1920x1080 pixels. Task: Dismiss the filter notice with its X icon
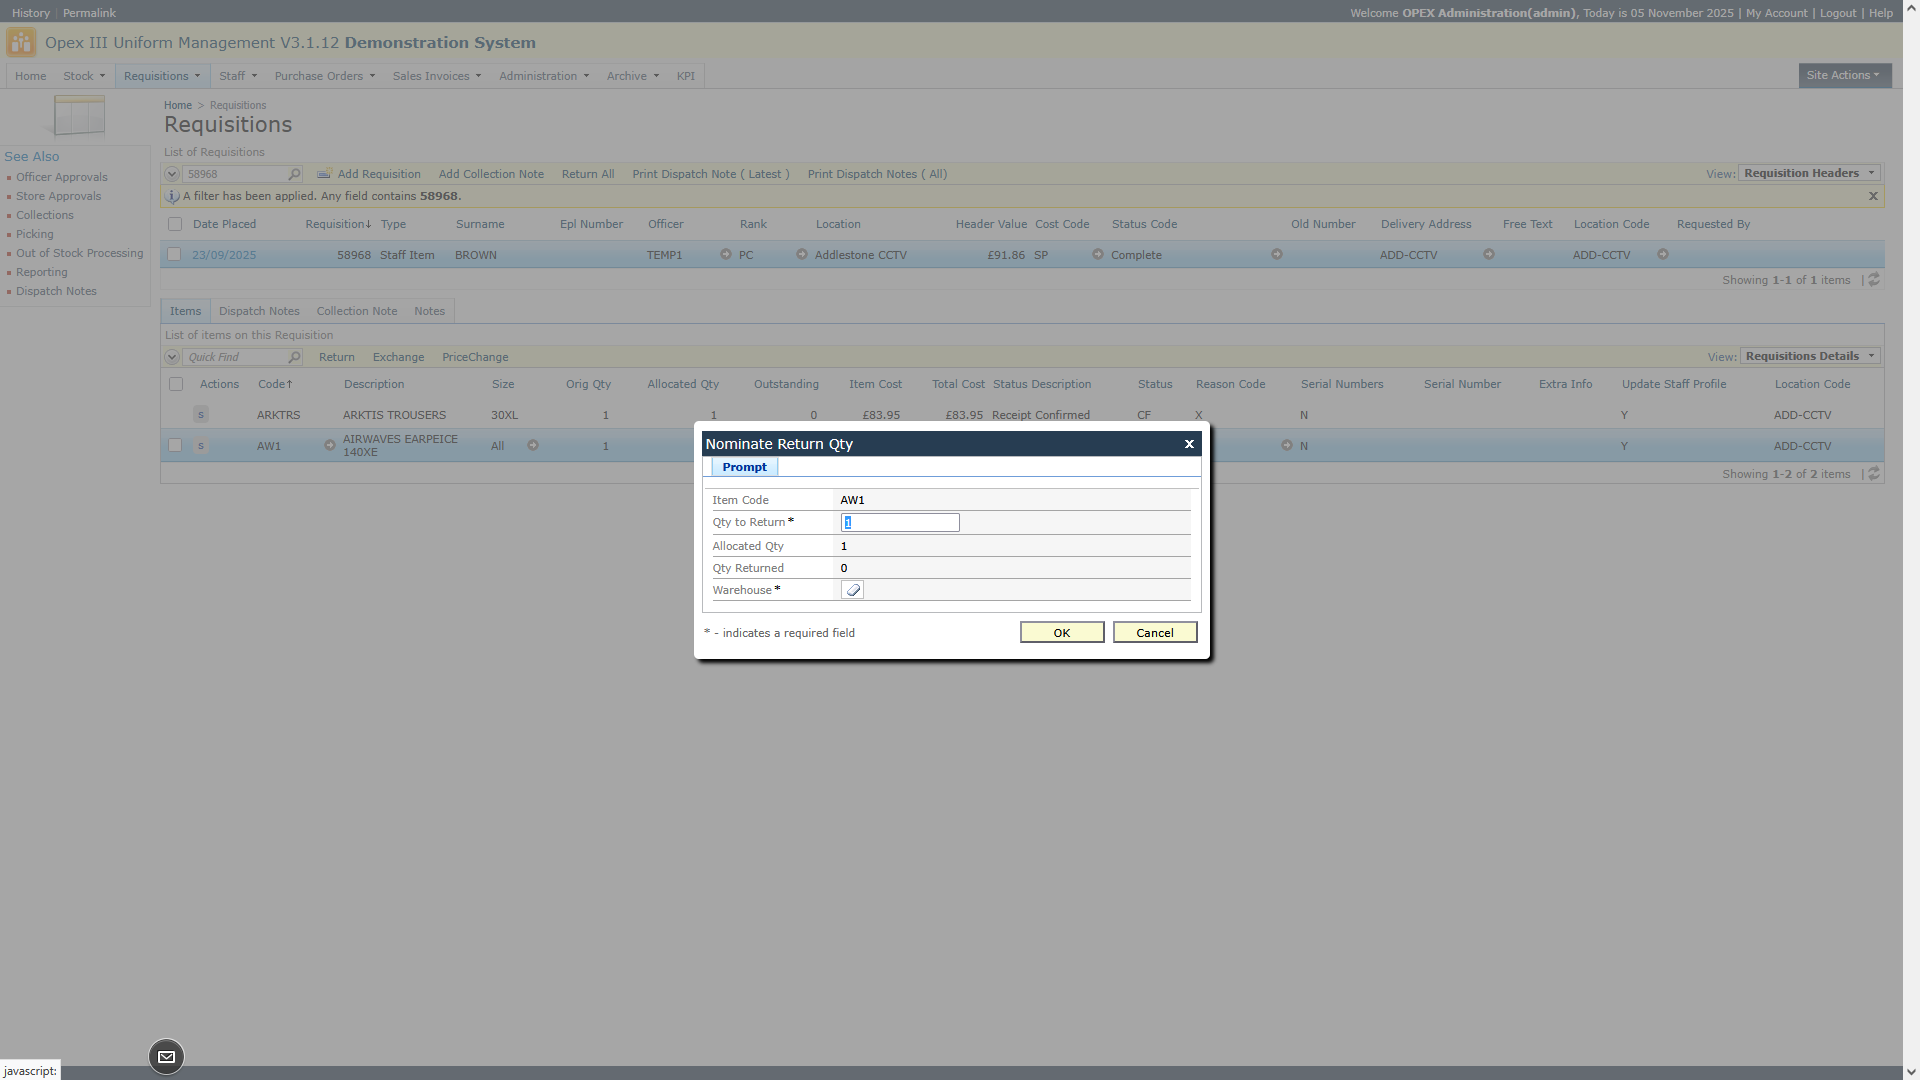tap(1873, 196)
